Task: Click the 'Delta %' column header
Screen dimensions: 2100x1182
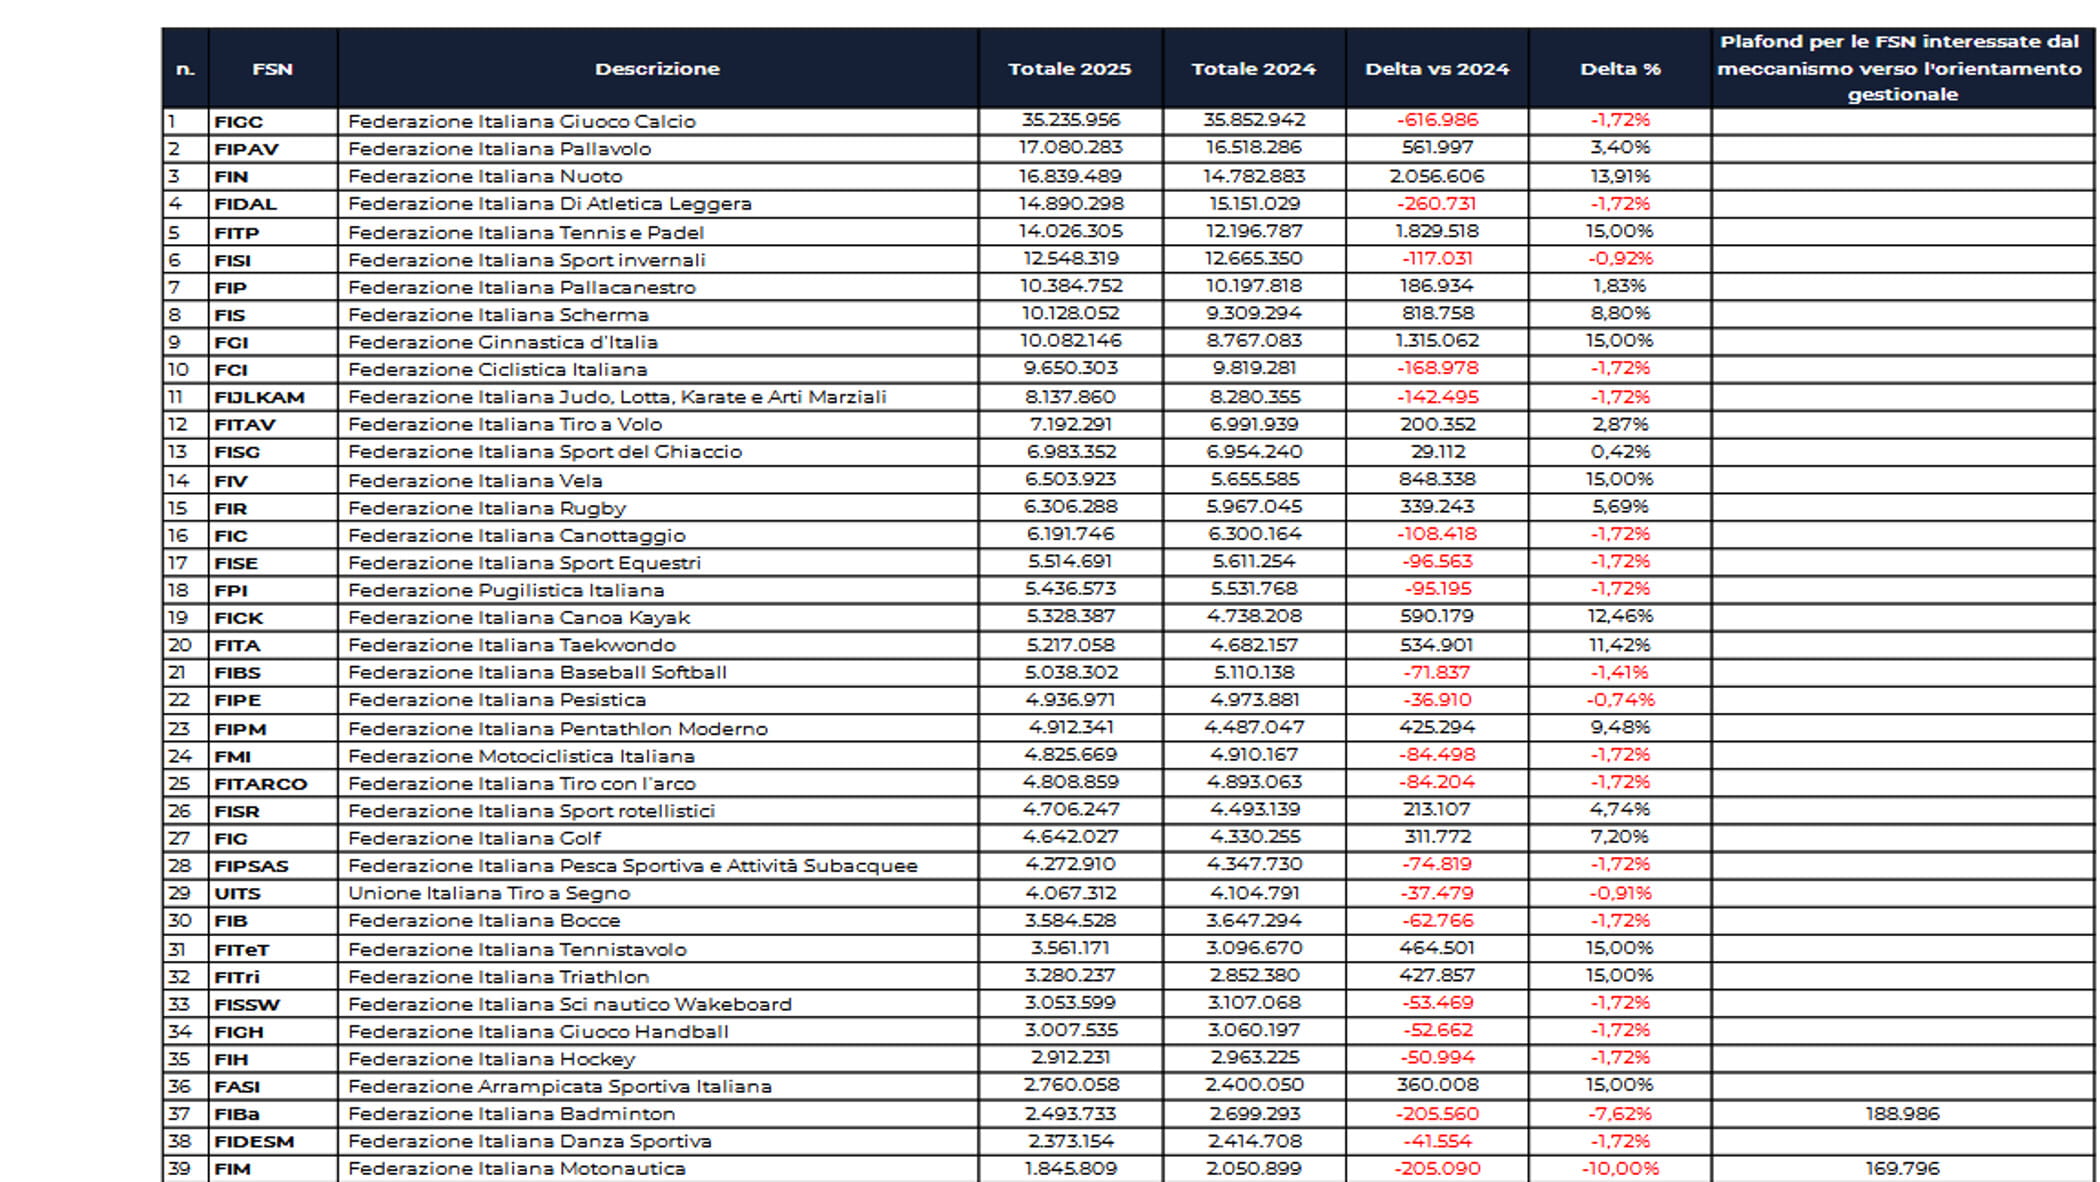Action: click(1620, 69)
